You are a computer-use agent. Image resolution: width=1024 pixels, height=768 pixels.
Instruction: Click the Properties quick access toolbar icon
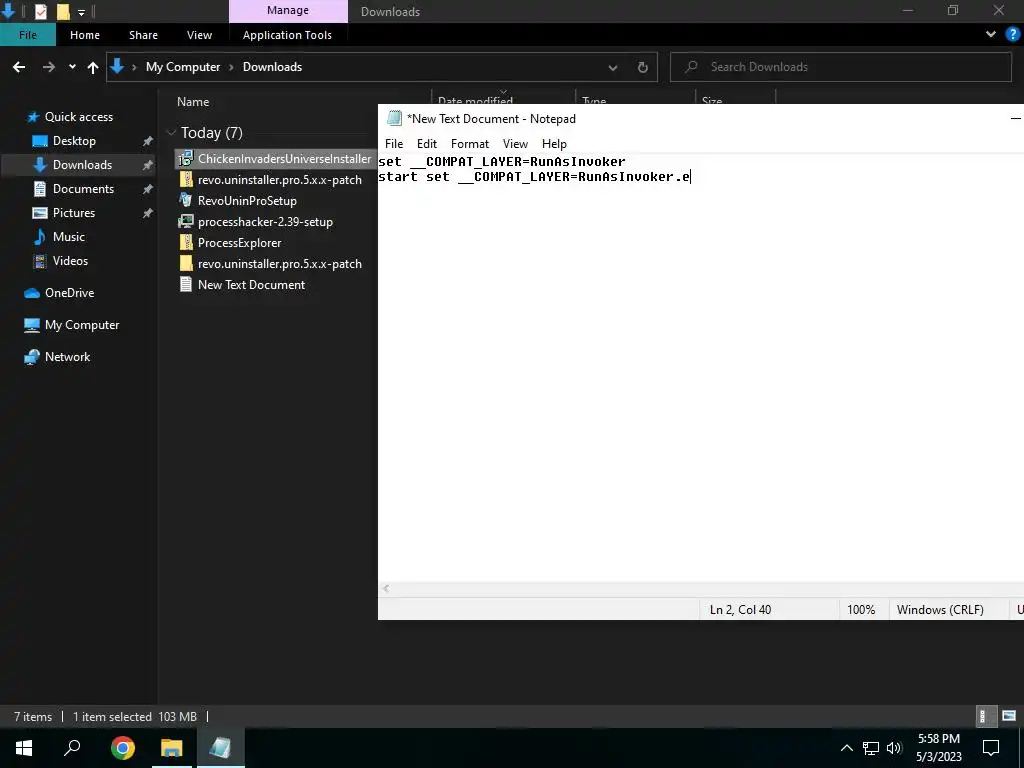tap(40, 11)
